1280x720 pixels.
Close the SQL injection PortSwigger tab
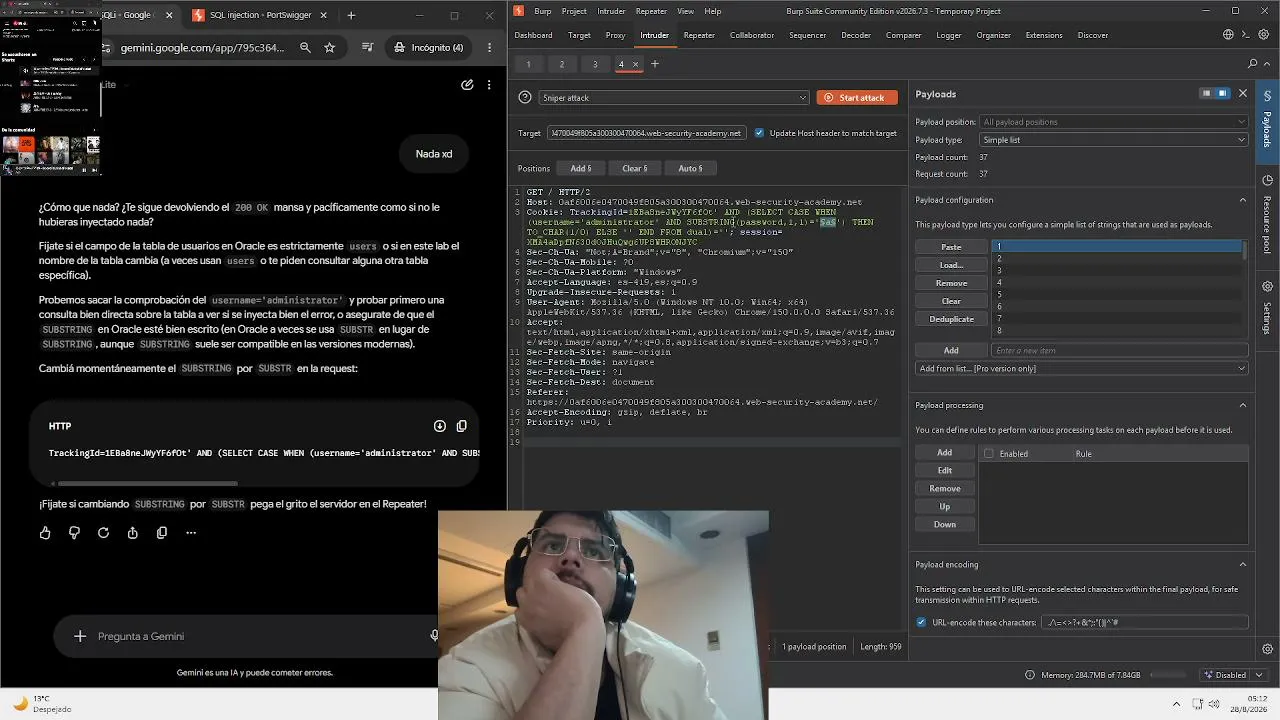coord(321,15)
